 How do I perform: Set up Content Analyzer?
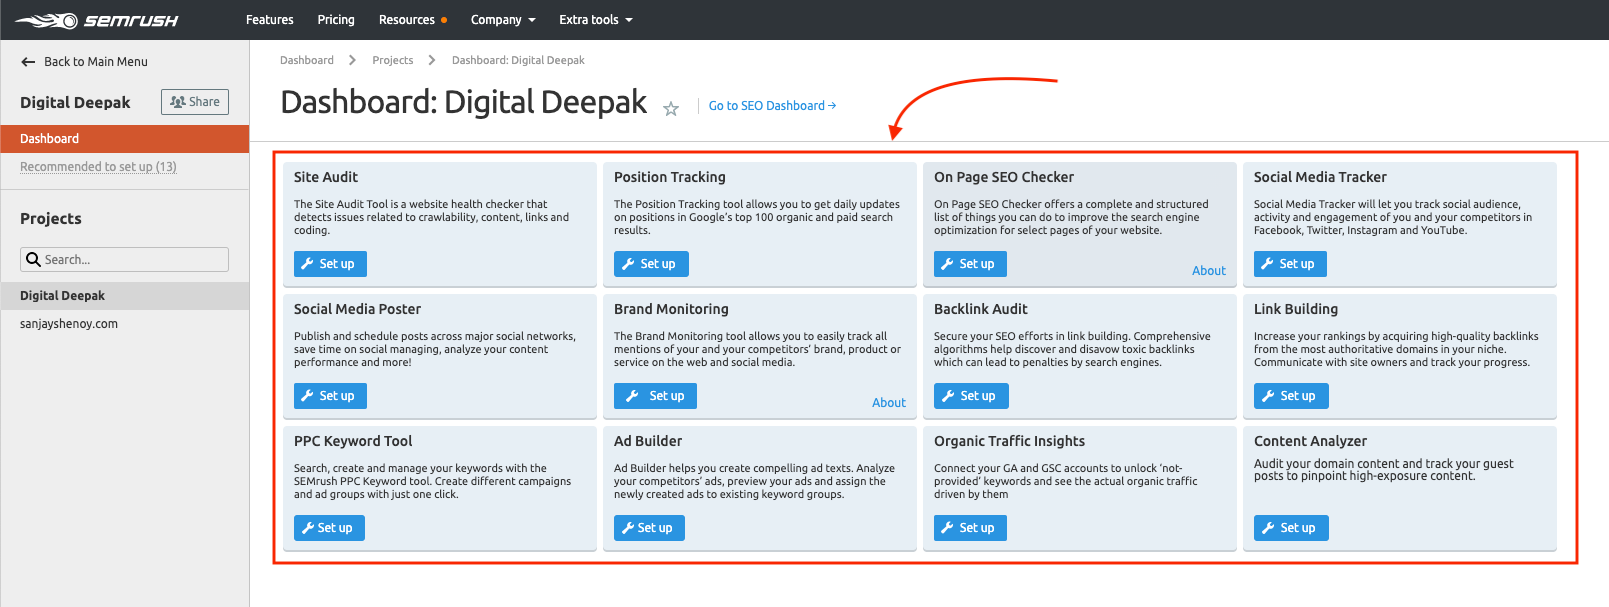[1291, 528]
